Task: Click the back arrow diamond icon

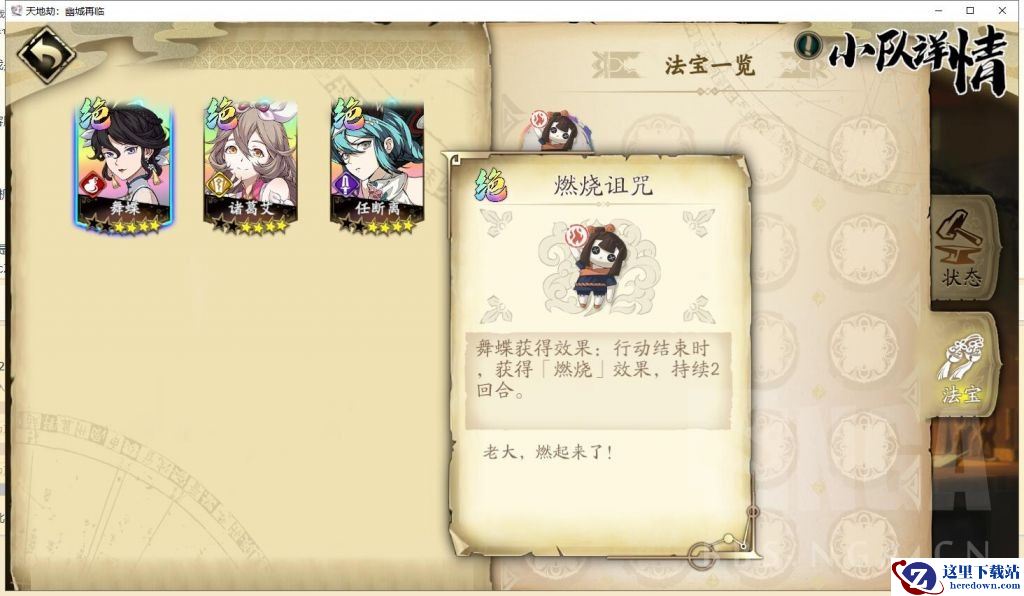Action: coord(46,55)
